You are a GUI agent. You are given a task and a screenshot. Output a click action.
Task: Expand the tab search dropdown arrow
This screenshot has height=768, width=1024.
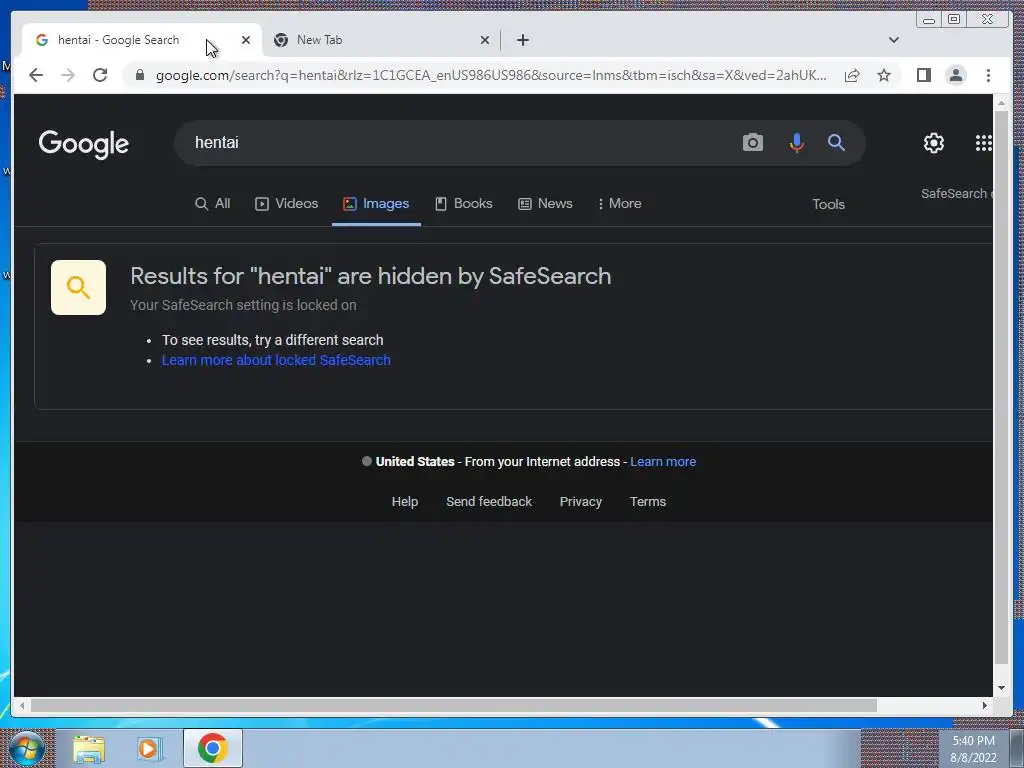[893, 40]
